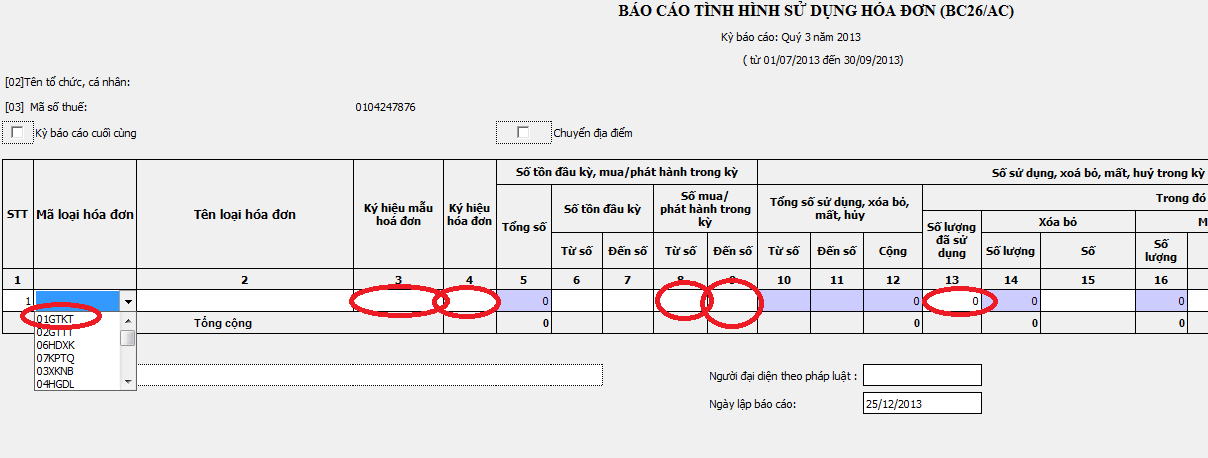
Task: Click the 'Mã loại hóa đơn' column header
Action: [85, 214]
